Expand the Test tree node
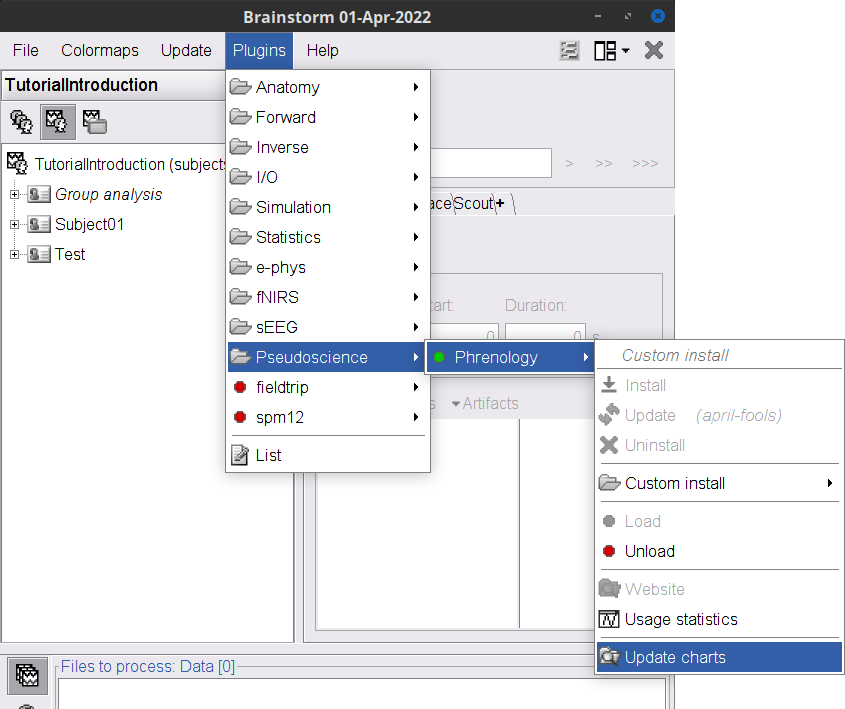845x709 pixels. pyautogui.click(x=15, y=254)
